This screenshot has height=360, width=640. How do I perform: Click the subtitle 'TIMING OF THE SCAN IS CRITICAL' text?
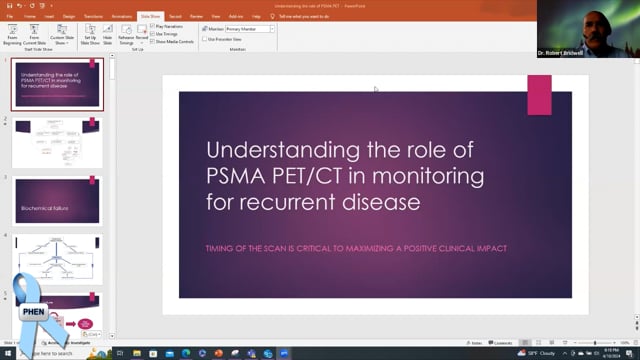[x=356, y=248]
